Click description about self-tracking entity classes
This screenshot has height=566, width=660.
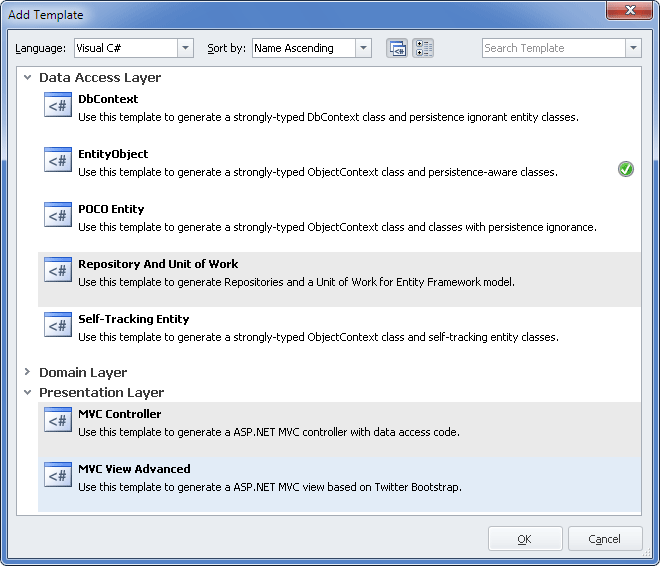pos(319,337)
